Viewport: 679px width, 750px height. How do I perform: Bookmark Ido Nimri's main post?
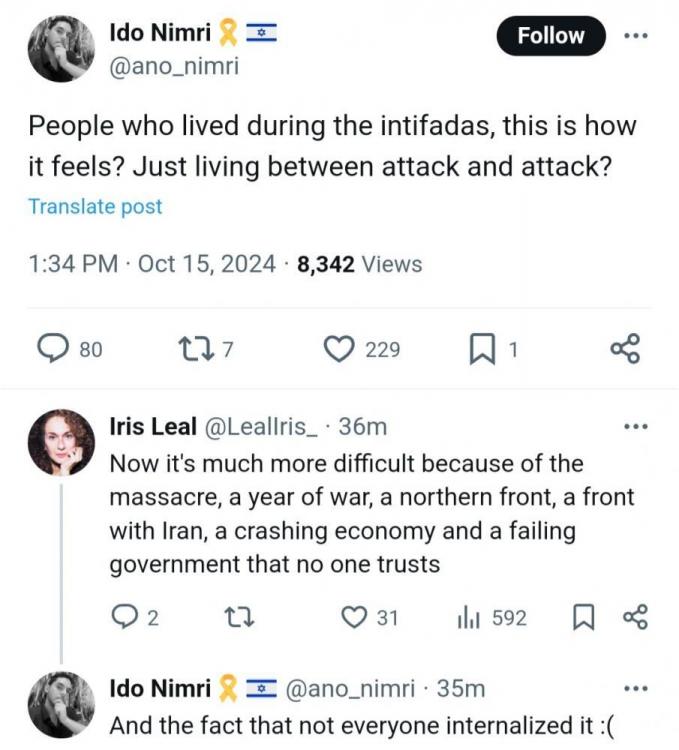click(x=483, y=349)
